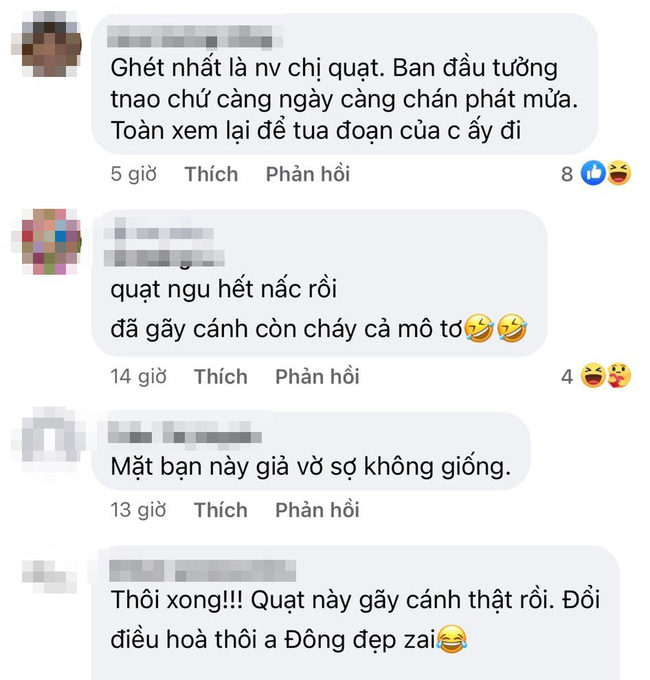
Task: Reply to the 13 giờ comment
Action: coord(317,510)
